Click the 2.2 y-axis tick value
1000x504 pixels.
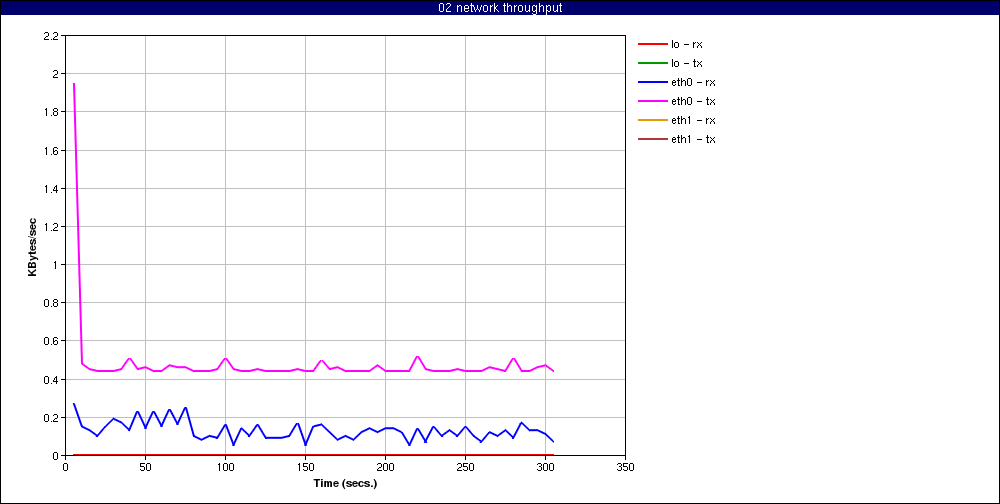[x=51, y=36]
